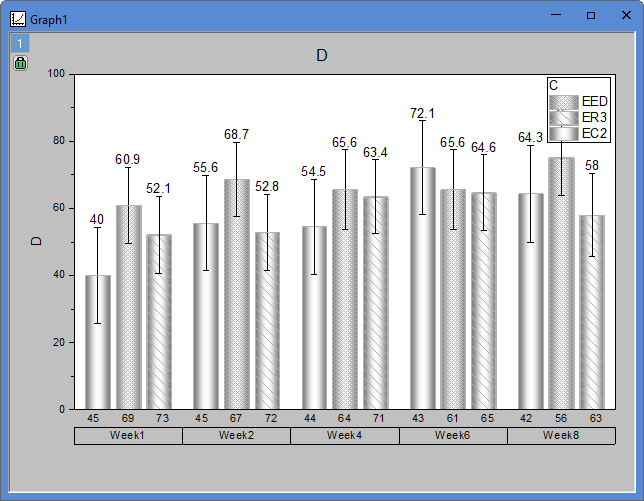The image size is (644, 501).
Task: Select the EC2 legend label
Action: [594, 133]
